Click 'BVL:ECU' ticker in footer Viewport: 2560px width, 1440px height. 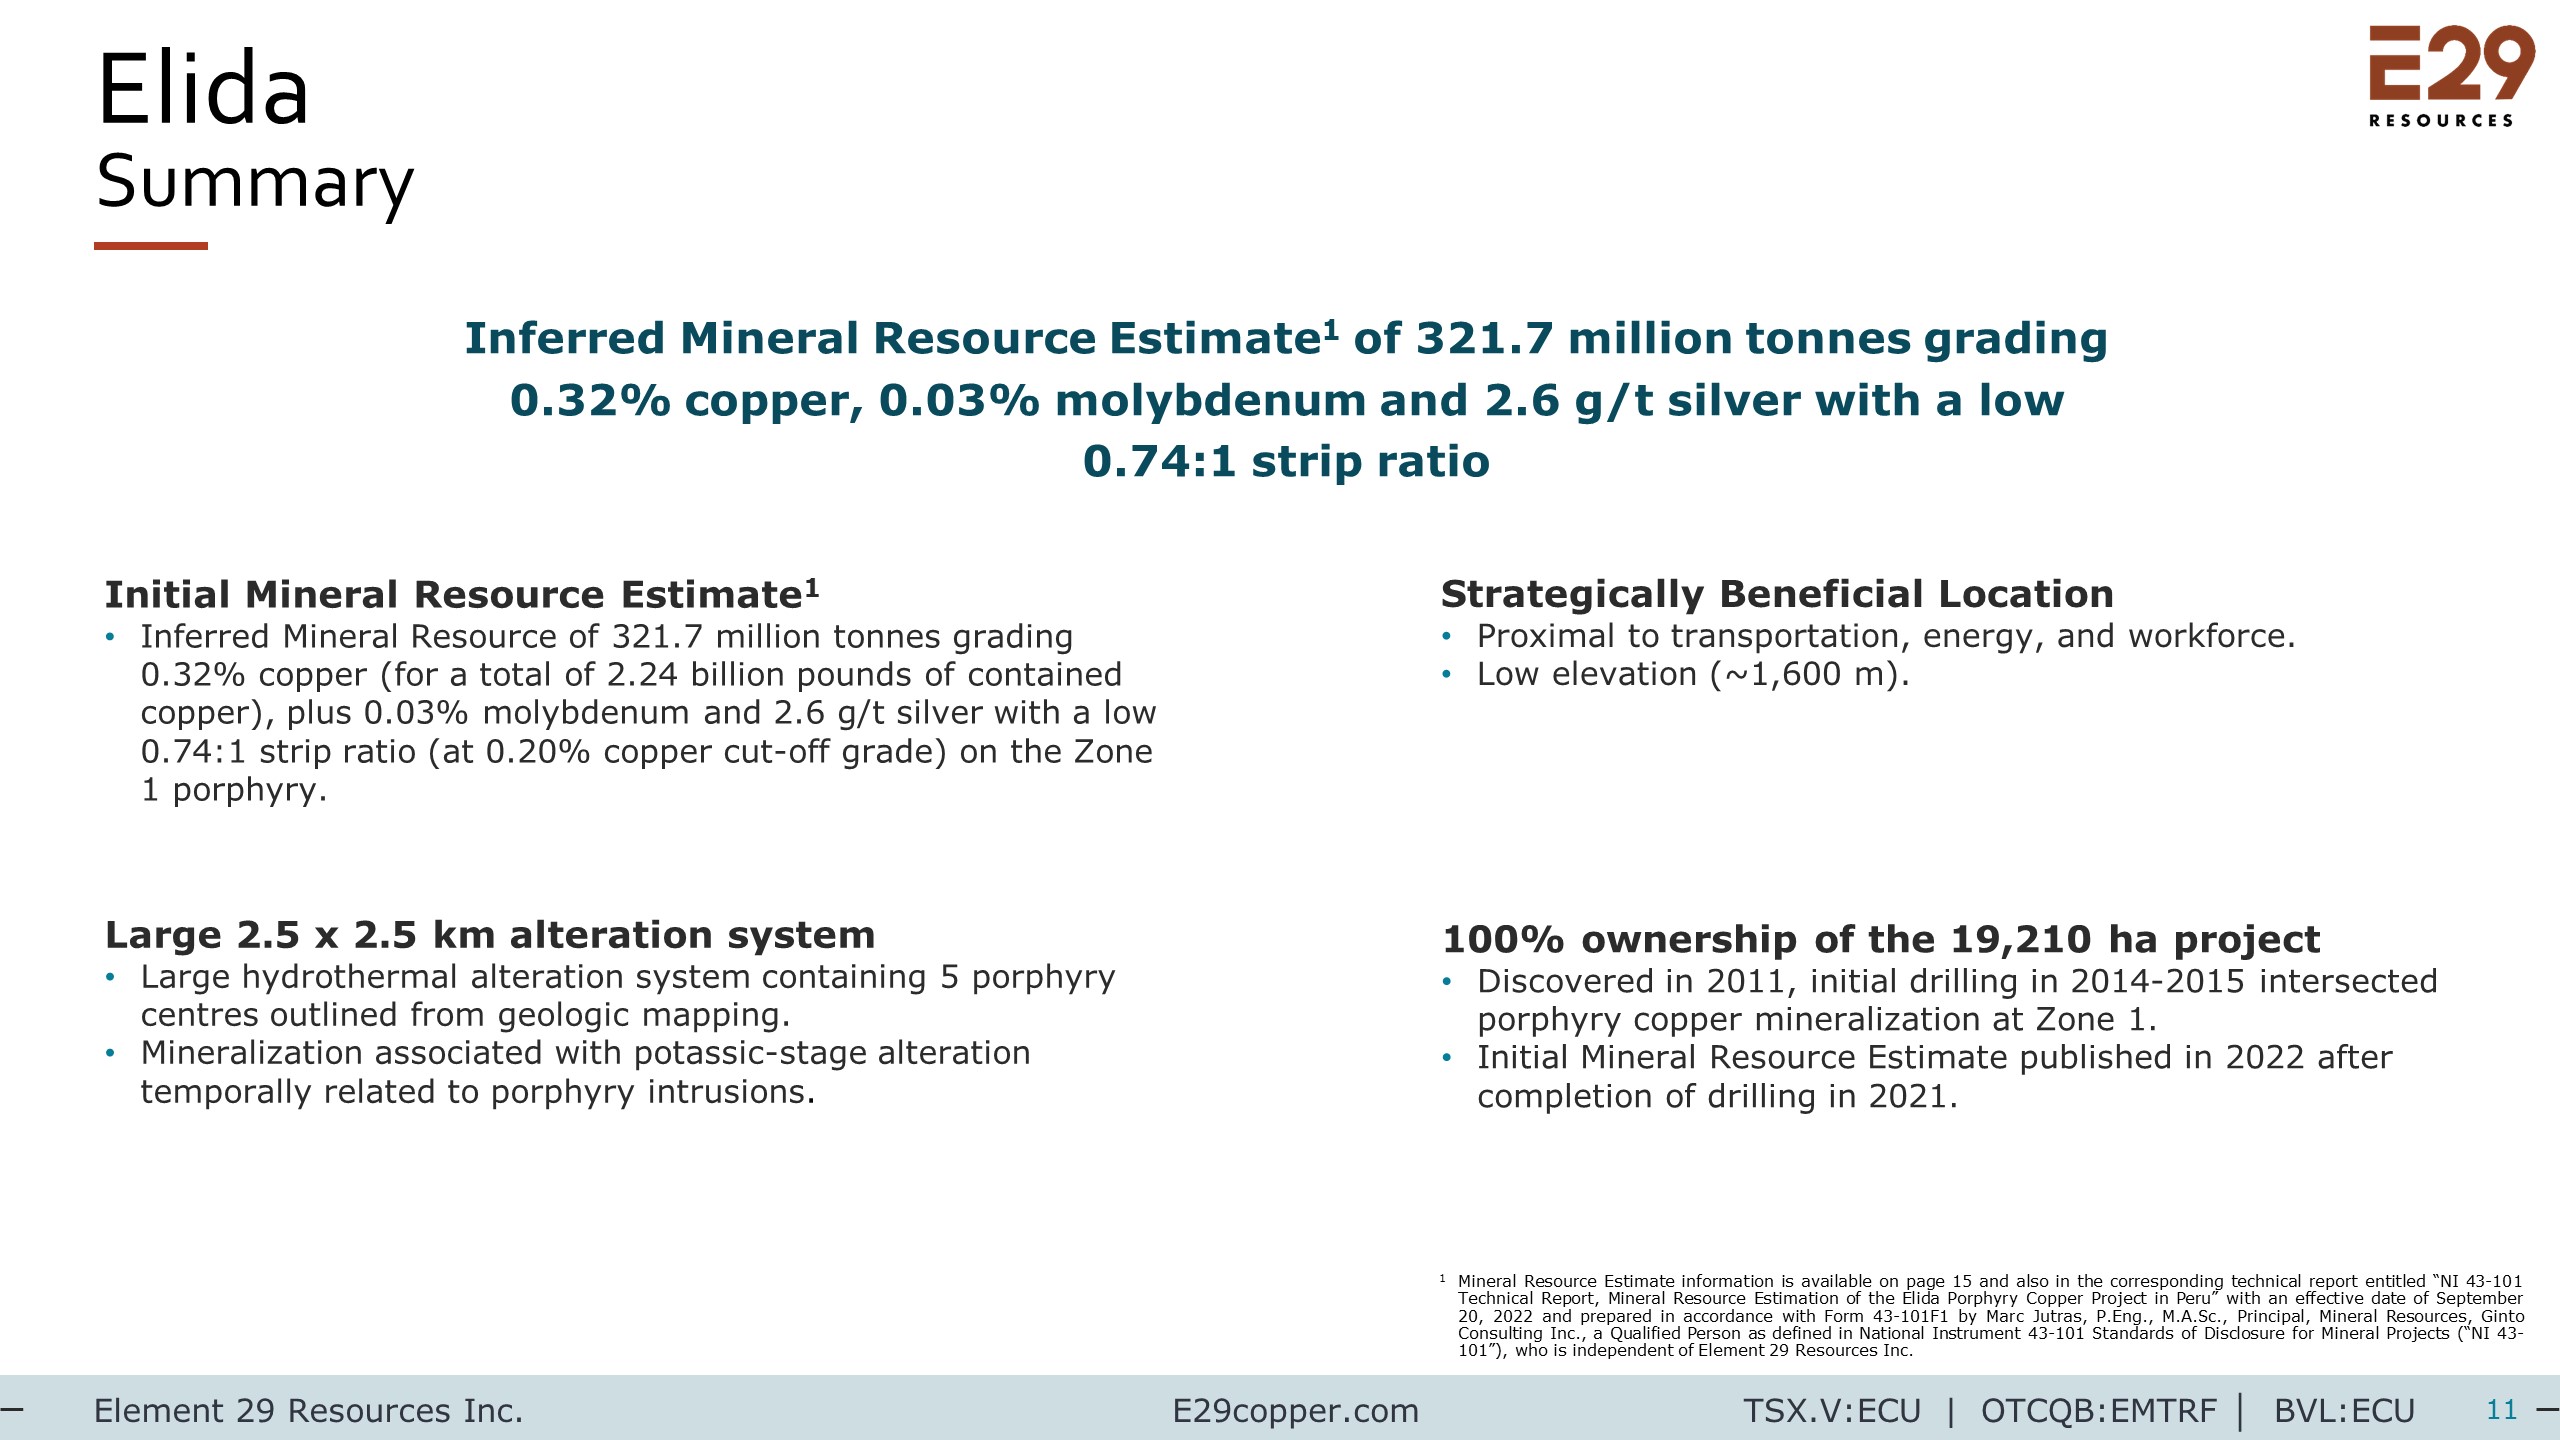click(x=2344, y=1411)
